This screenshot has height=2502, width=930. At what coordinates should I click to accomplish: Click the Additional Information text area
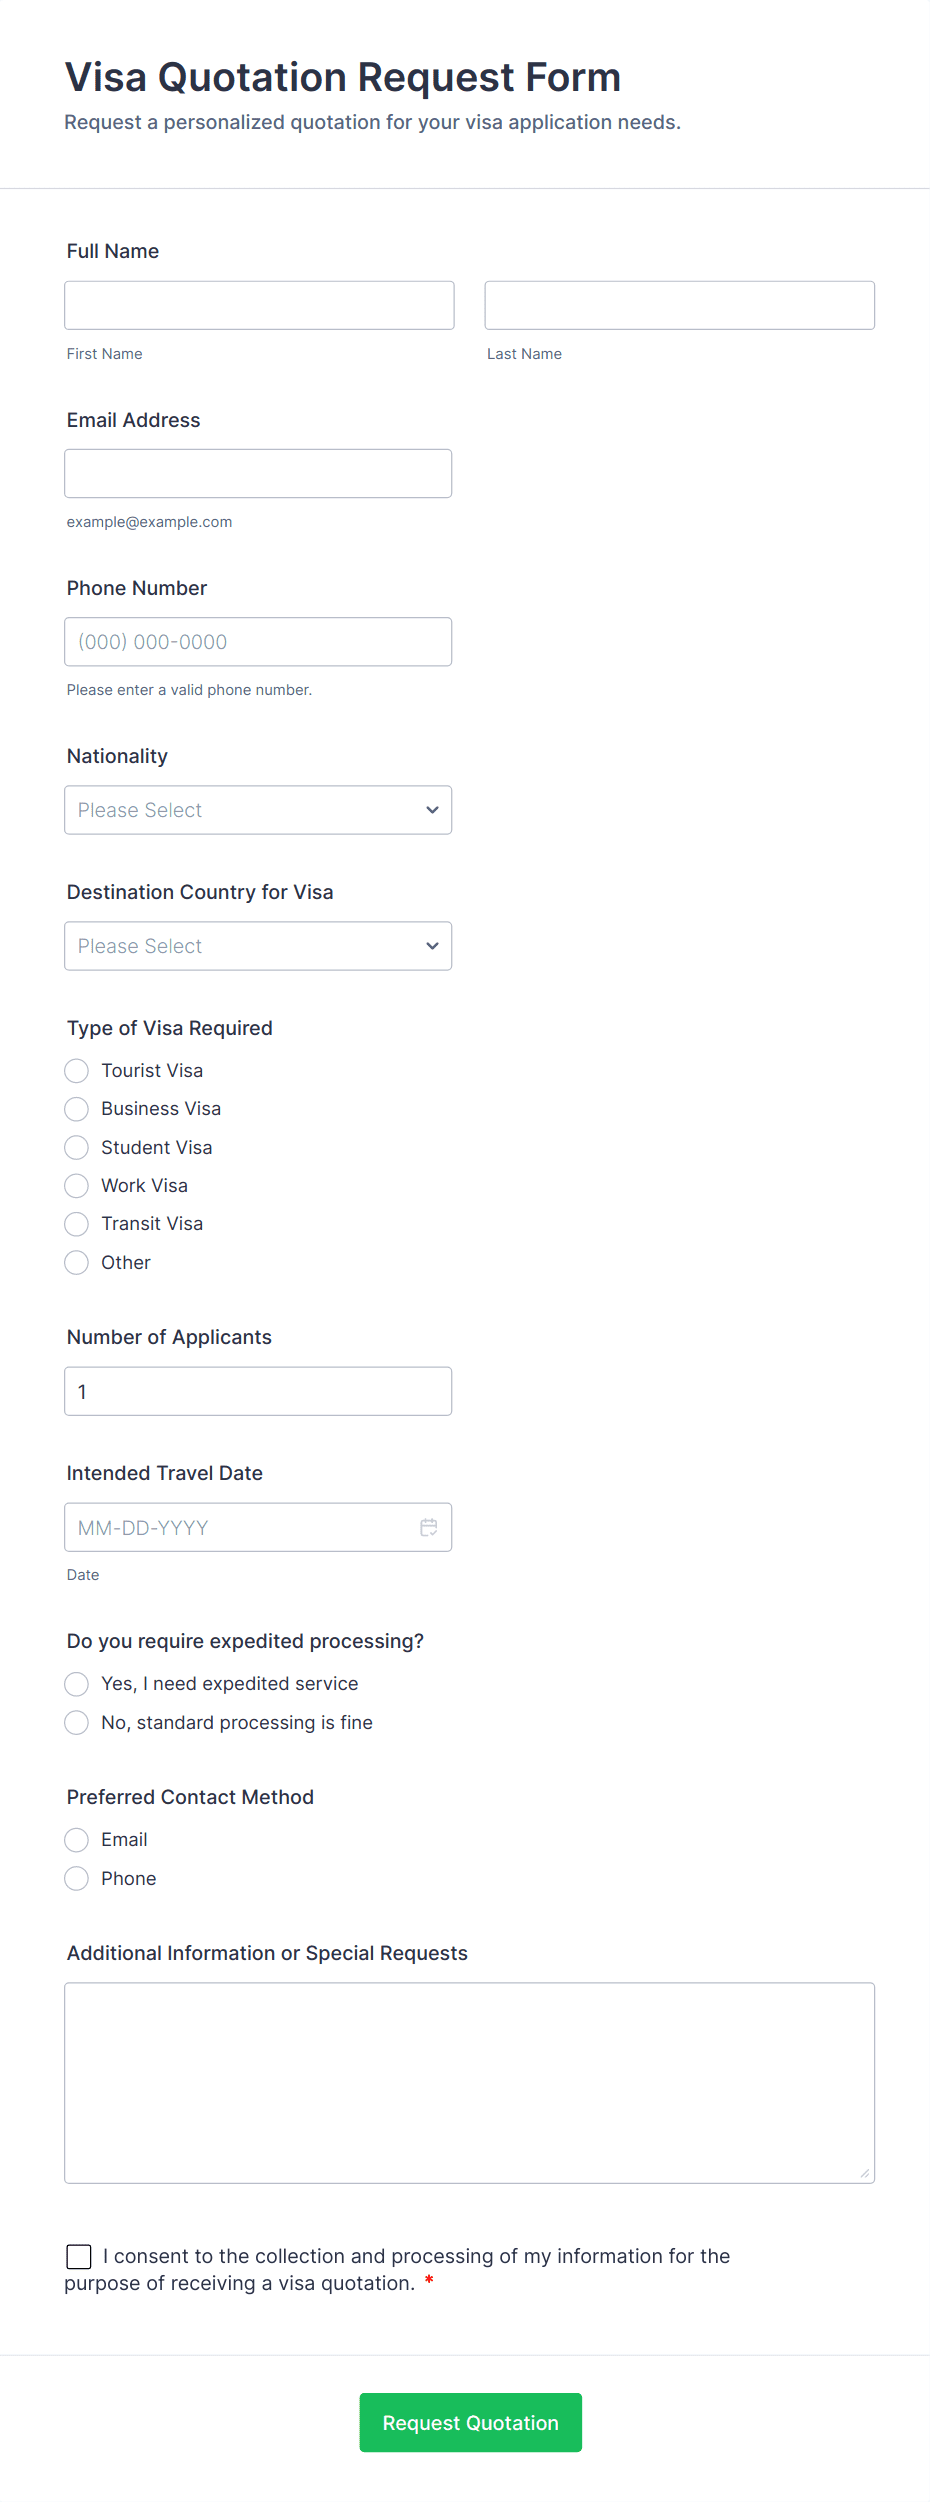click(x=469, y=2082)
